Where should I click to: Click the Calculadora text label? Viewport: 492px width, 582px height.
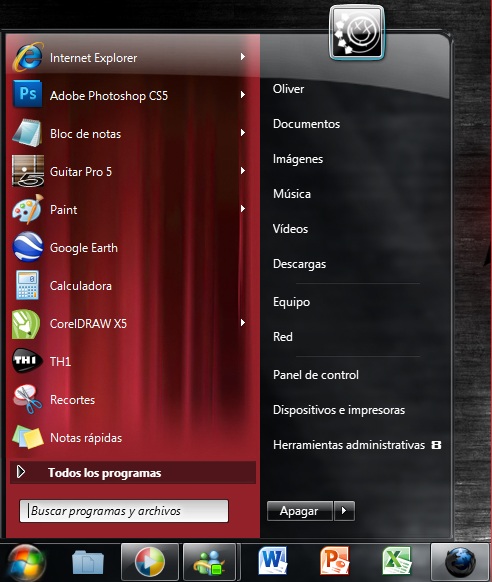81,286
